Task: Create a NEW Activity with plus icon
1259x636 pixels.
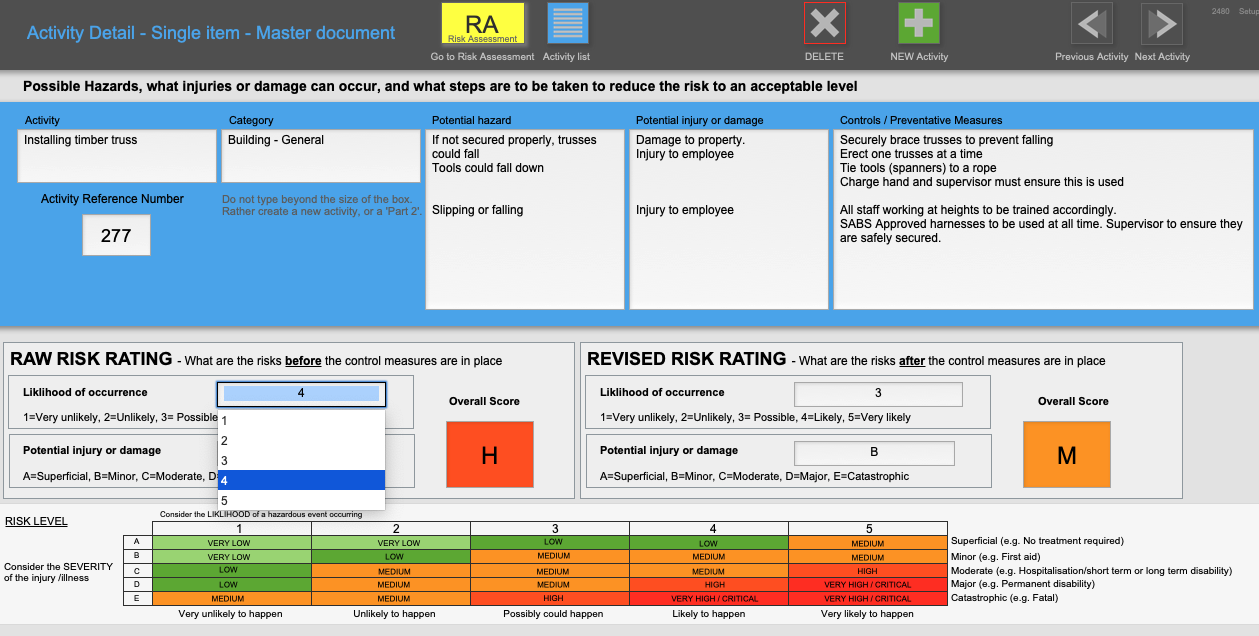Action: [x=919, y=24]
